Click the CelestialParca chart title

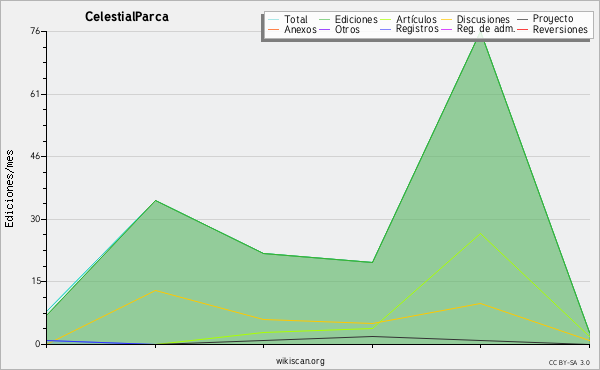127,17
